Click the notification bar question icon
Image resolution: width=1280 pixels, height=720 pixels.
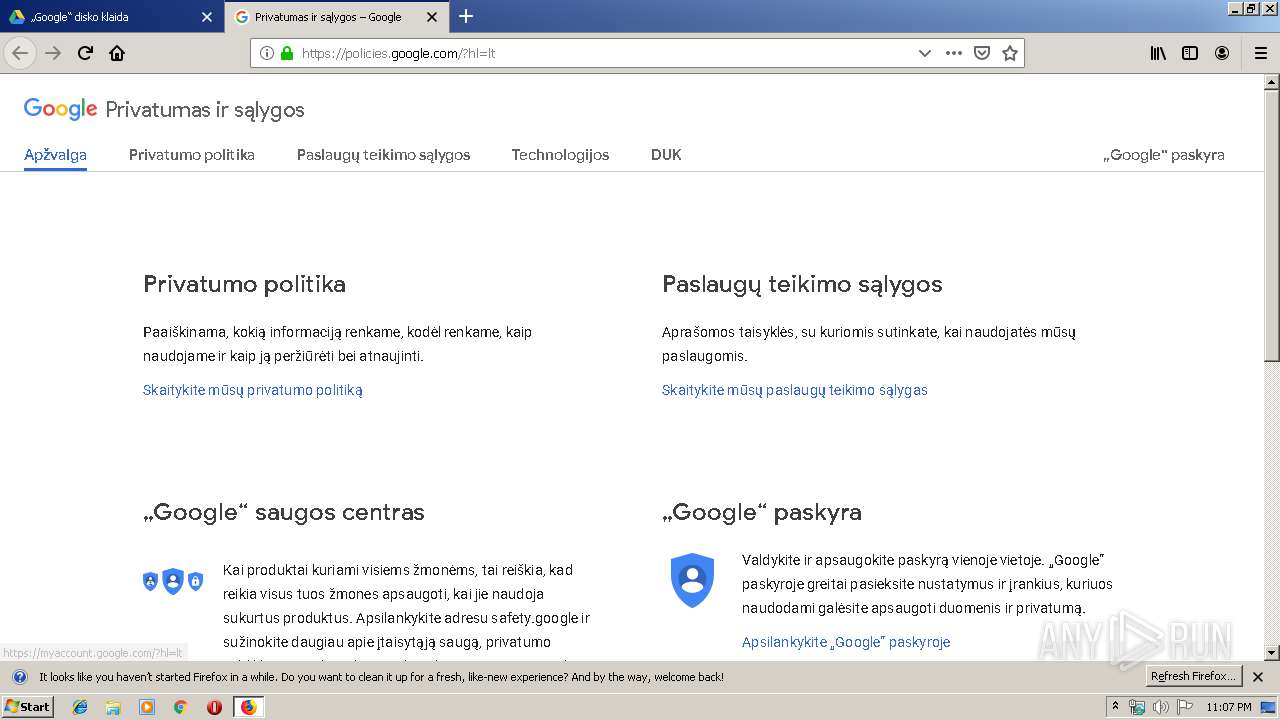click(x=19, y=677)
